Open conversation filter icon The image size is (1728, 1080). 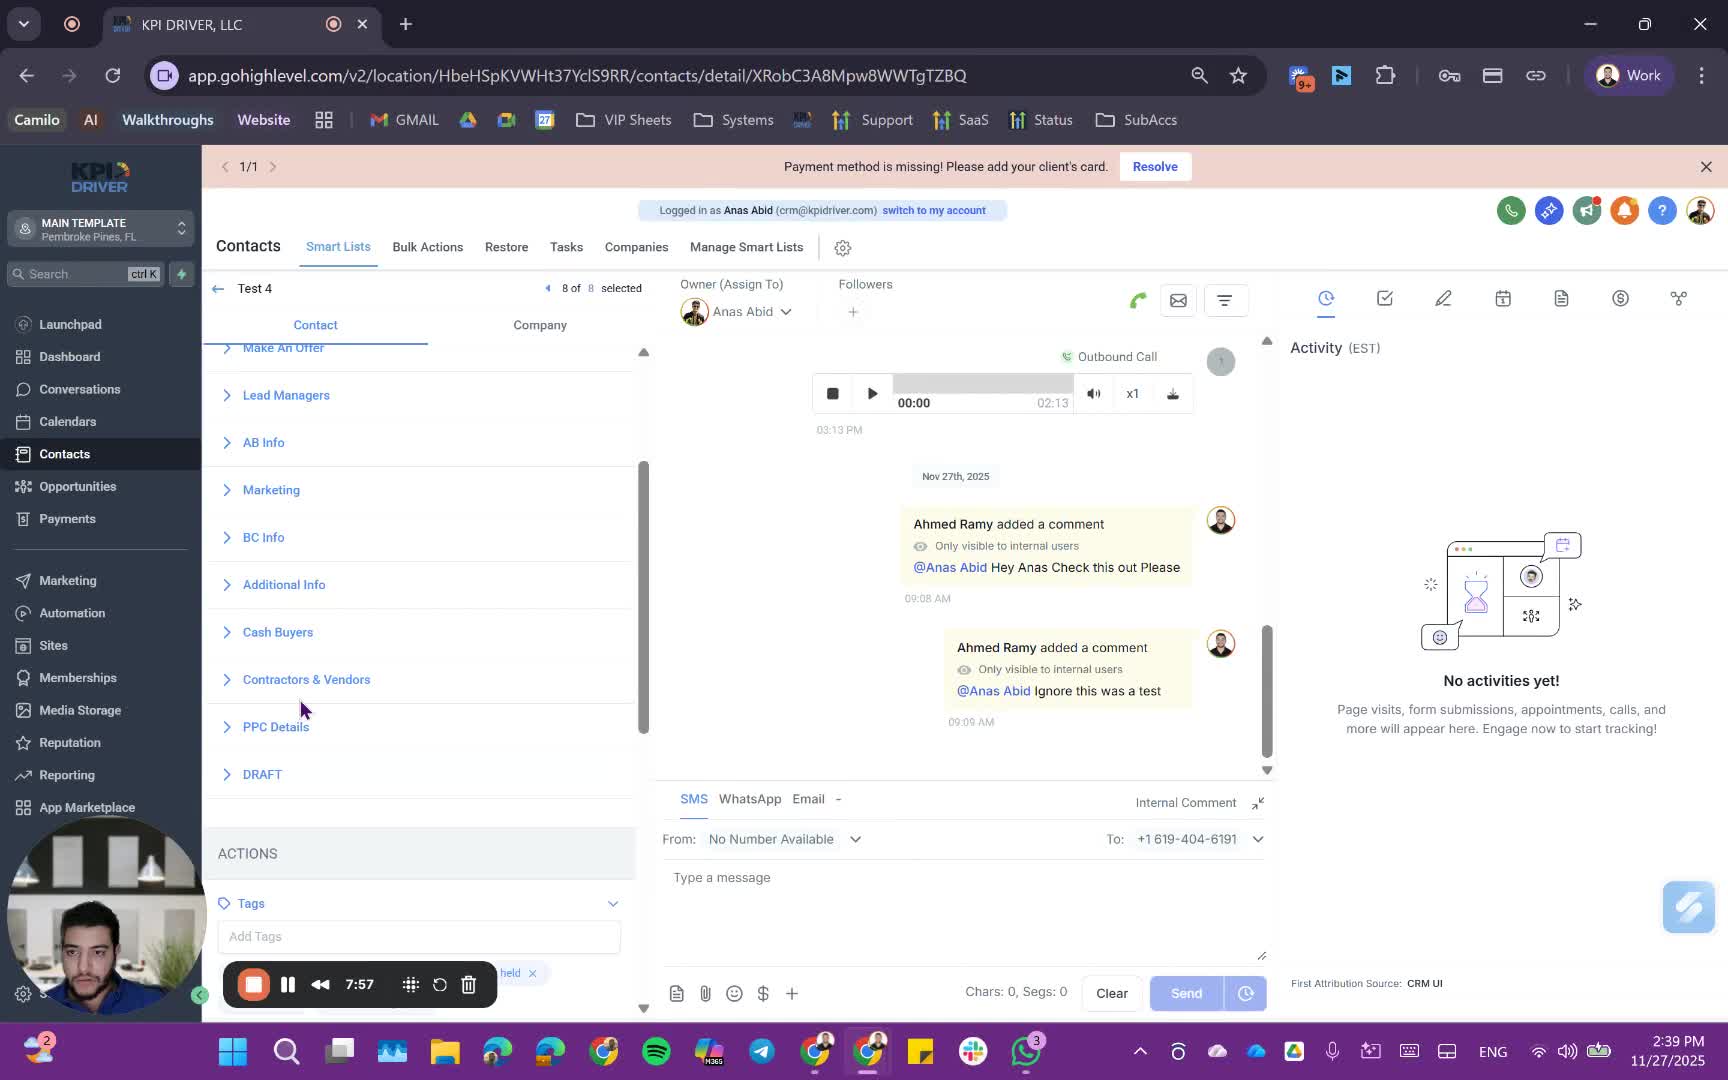click(x=1225, y=300)
